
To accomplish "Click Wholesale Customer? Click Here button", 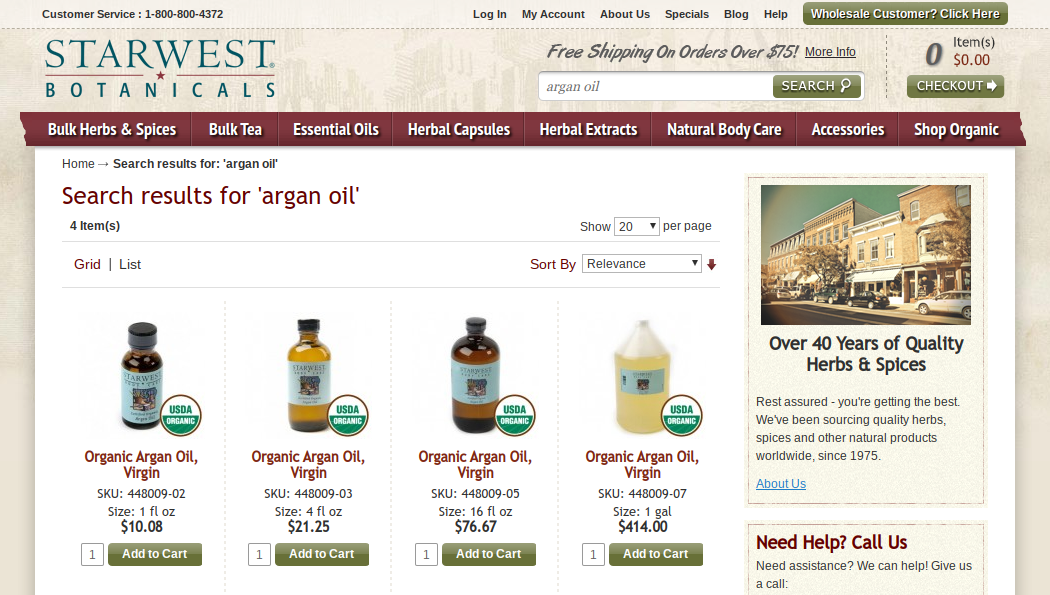I will click(905, 13).
